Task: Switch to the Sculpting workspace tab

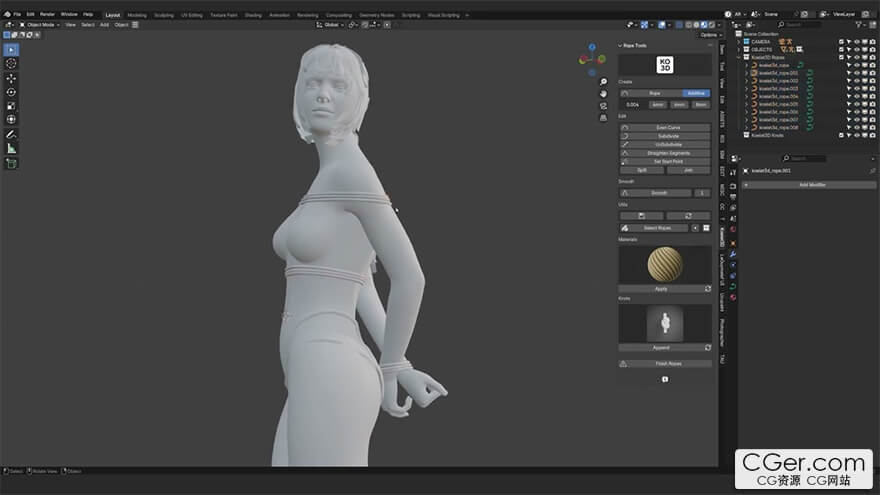Action: click(x=163, y=15)
